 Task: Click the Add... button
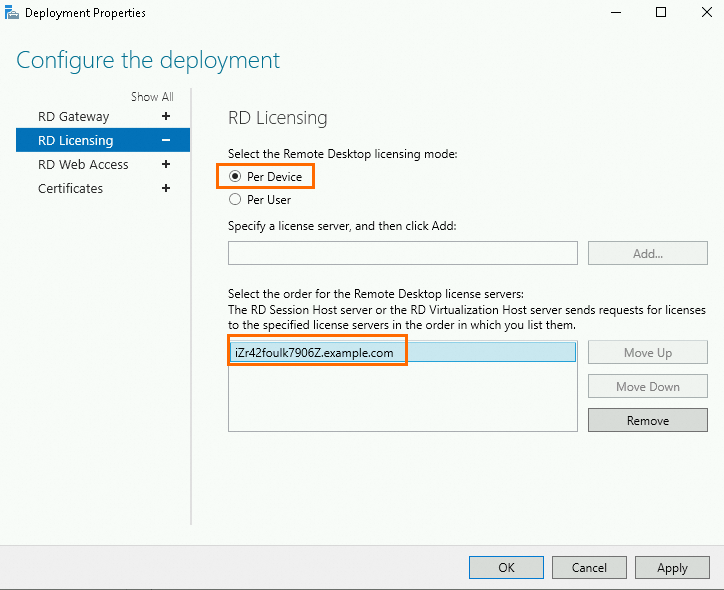point(647,253)
